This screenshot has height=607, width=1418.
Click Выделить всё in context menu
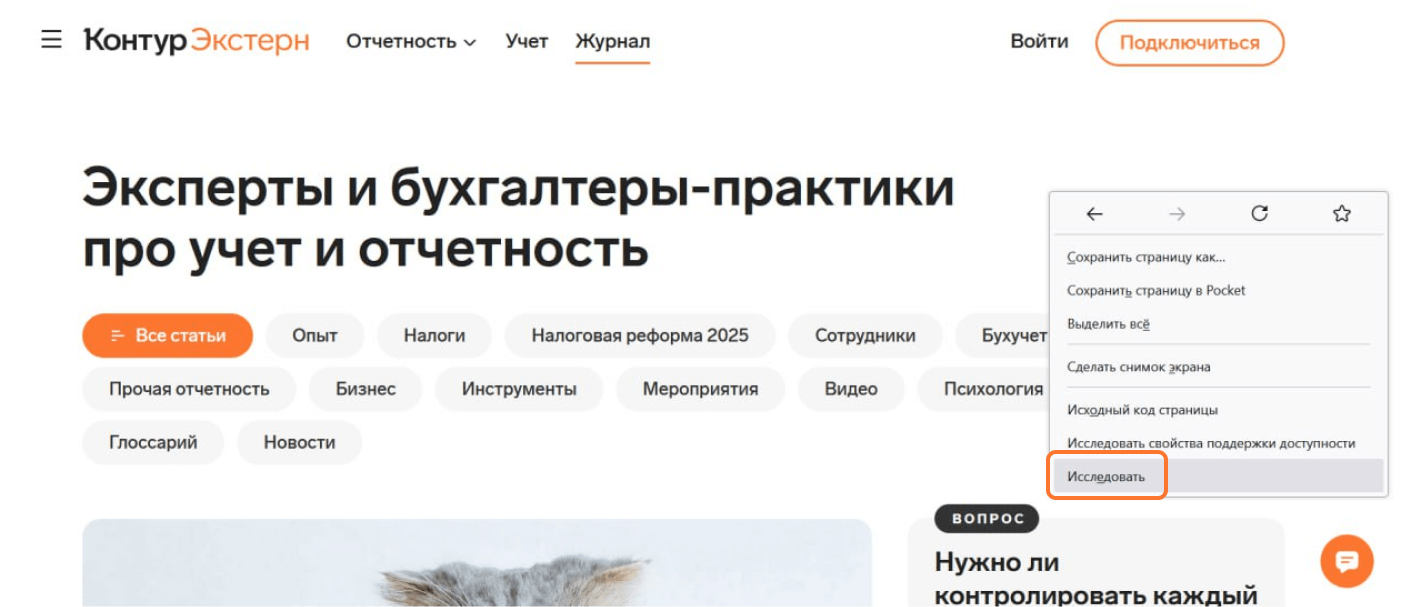click(x=1219, y=324)
